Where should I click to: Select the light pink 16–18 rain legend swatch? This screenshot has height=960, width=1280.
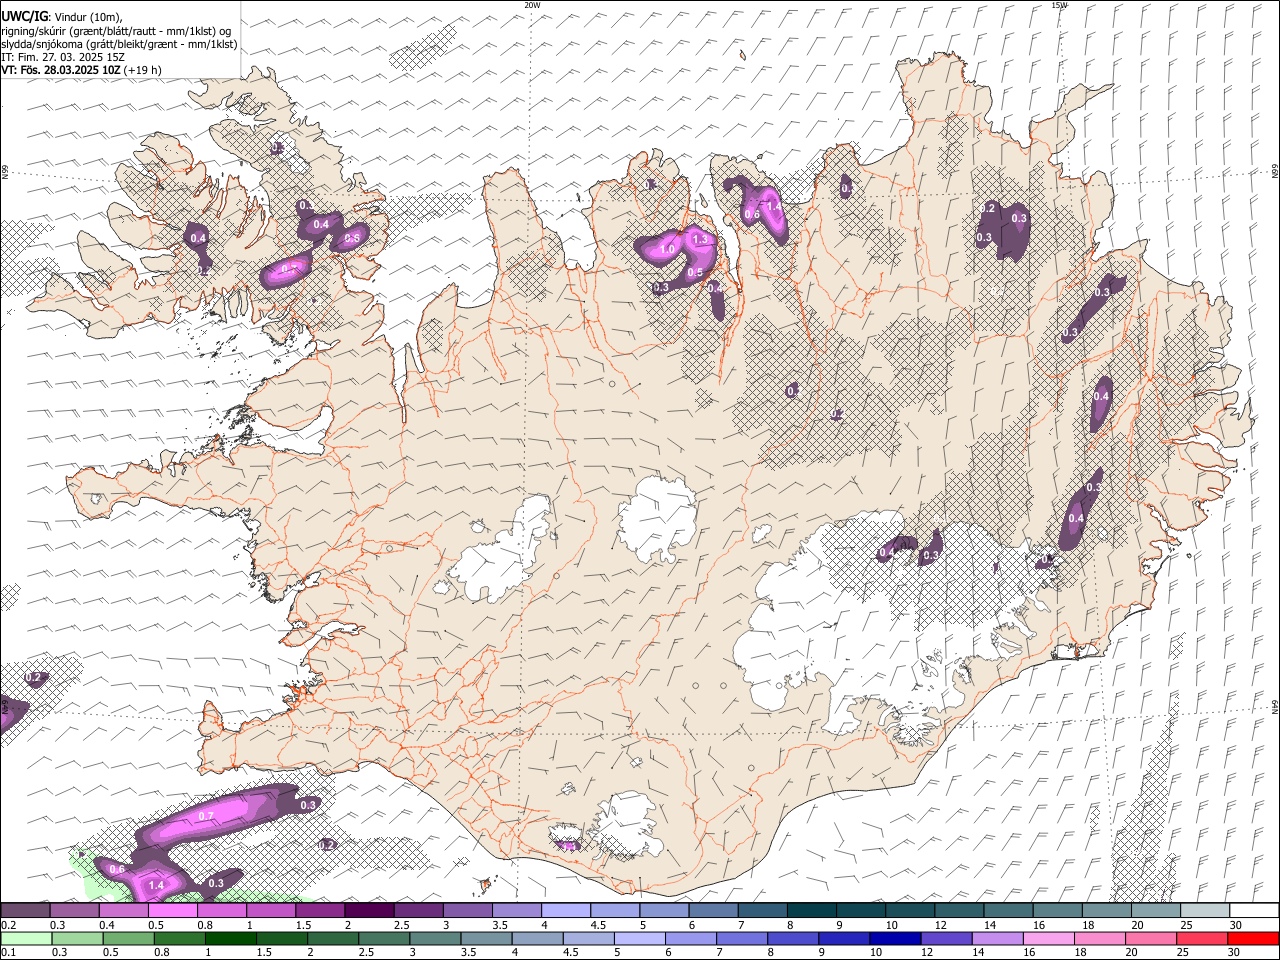(x=1048, y=938)
